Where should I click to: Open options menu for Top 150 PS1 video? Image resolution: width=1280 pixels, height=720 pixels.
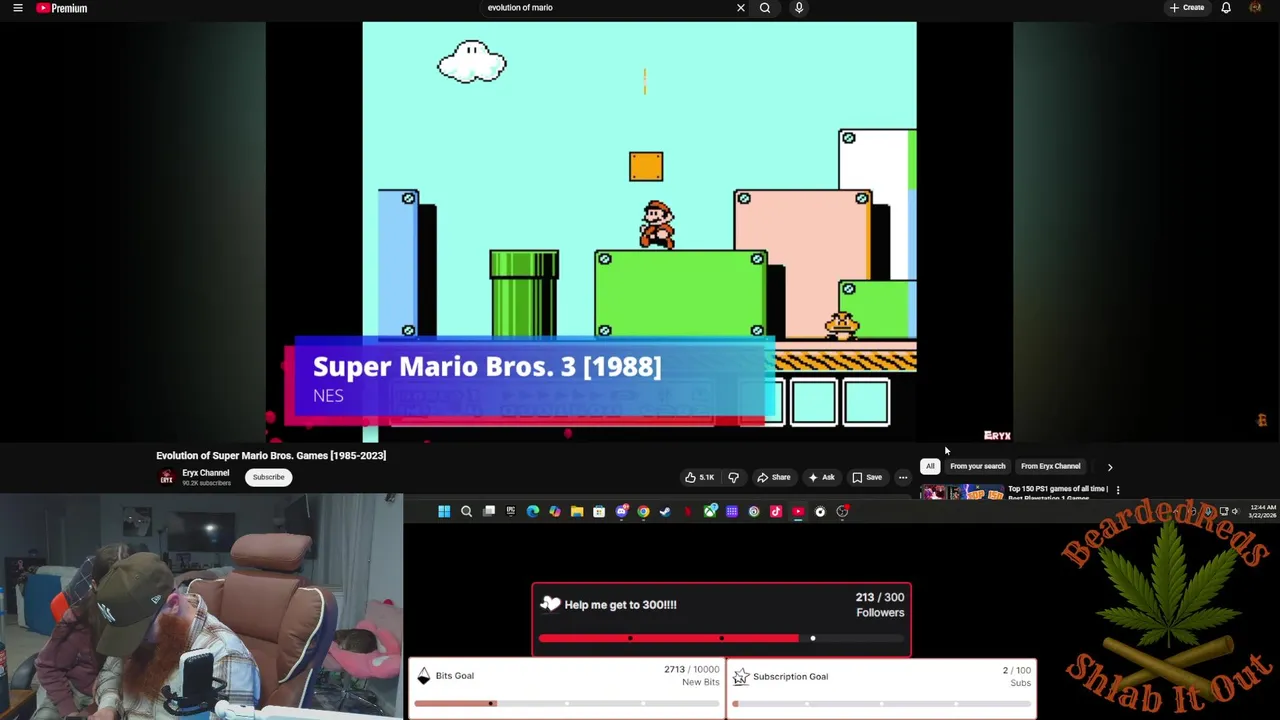pyautogui.click(x=1118, y=490)
